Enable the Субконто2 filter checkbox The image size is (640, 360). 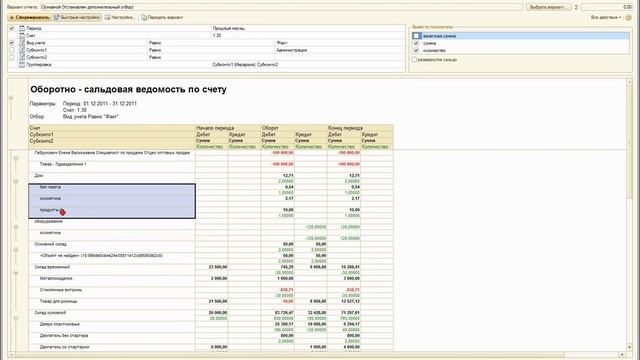pos(11,57)
